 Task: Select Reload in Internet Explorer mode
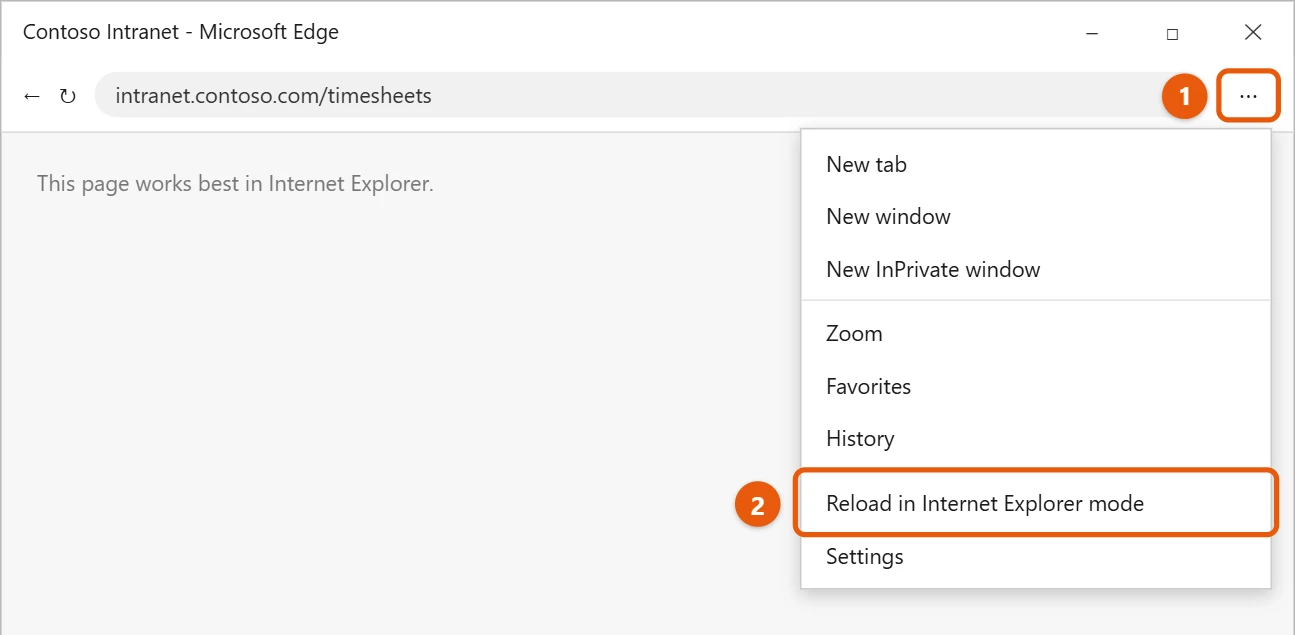click(x=1036, y=504)
